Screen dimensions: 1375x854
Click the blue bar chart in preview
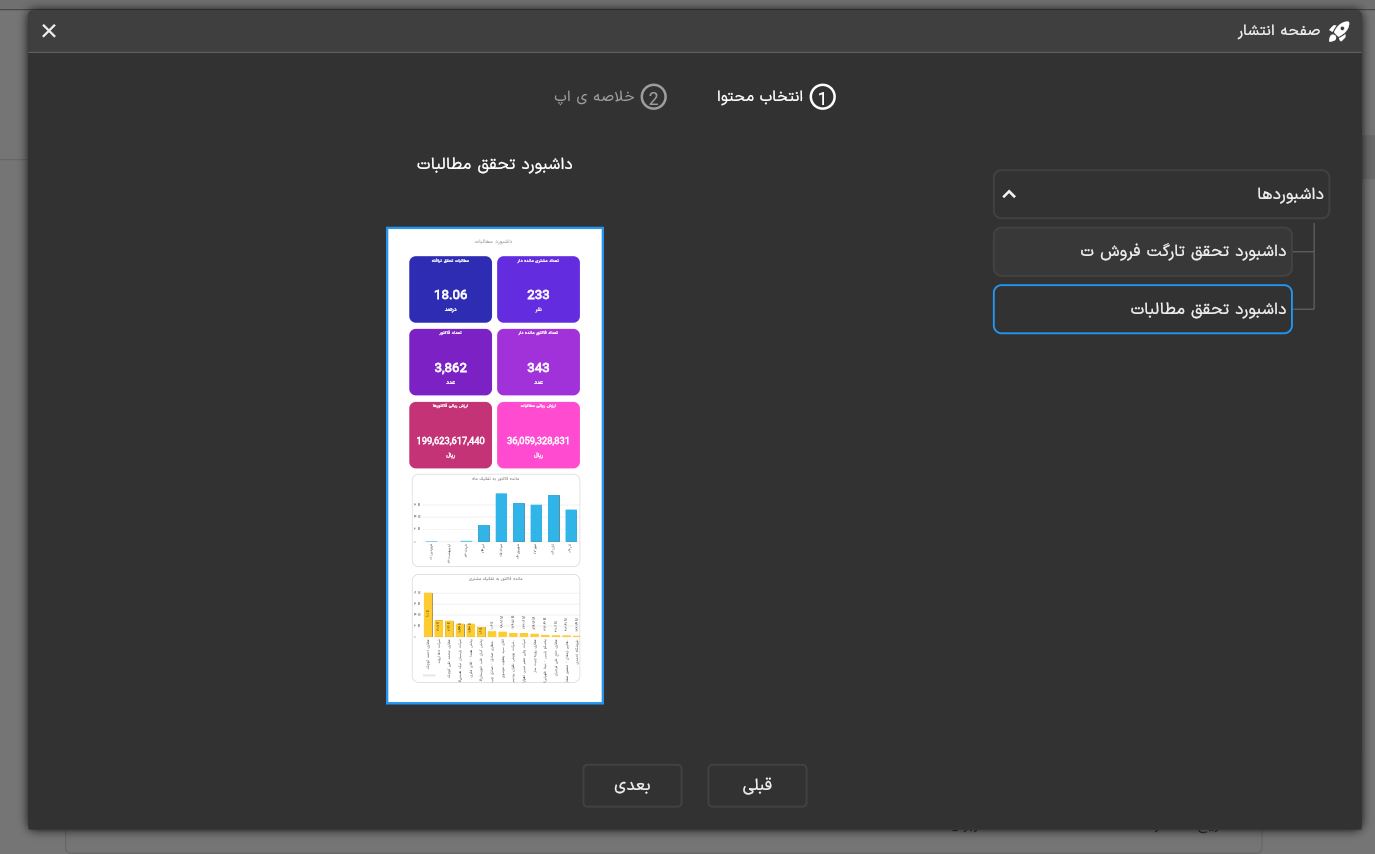pos(496,520)
